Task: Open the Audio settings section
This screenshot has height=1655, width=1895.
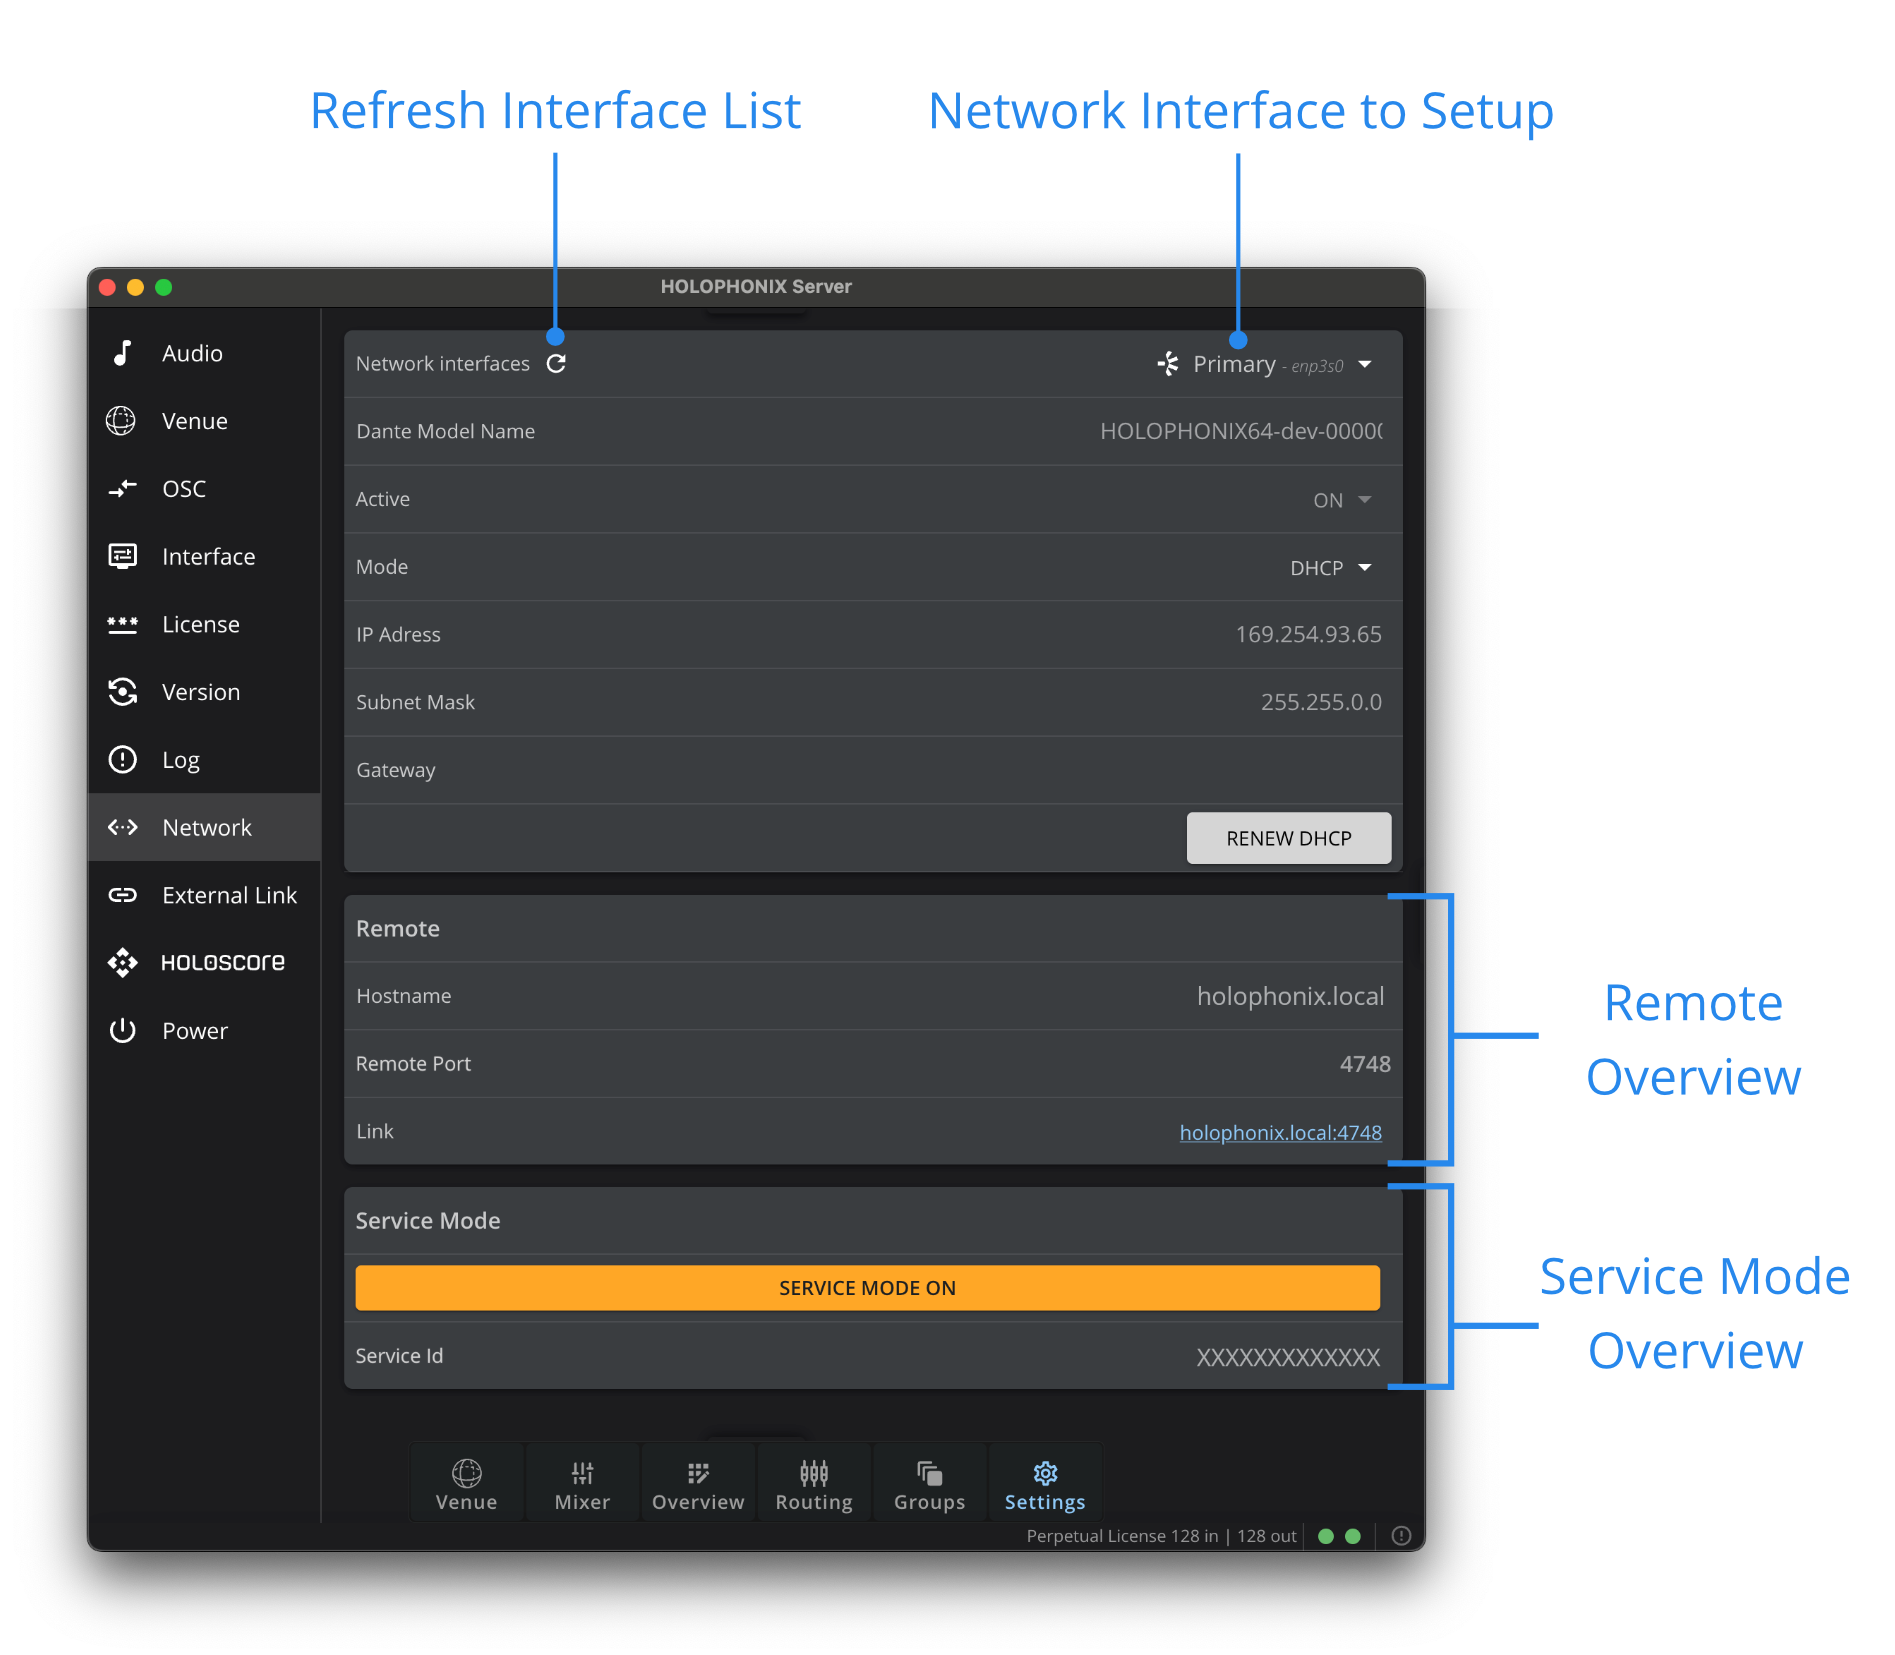Action: [192, 354]
